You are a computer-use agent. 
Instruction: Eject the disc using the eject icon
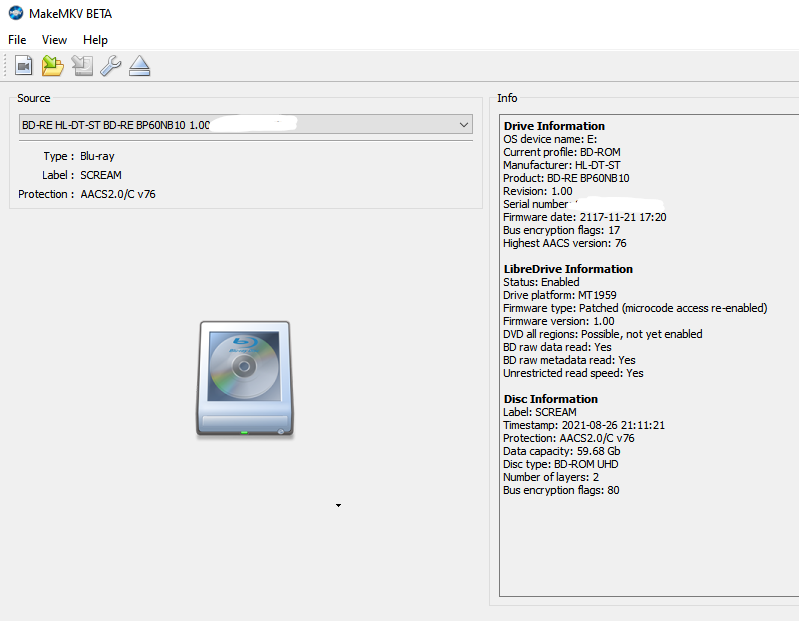click(x=139, y=66)
